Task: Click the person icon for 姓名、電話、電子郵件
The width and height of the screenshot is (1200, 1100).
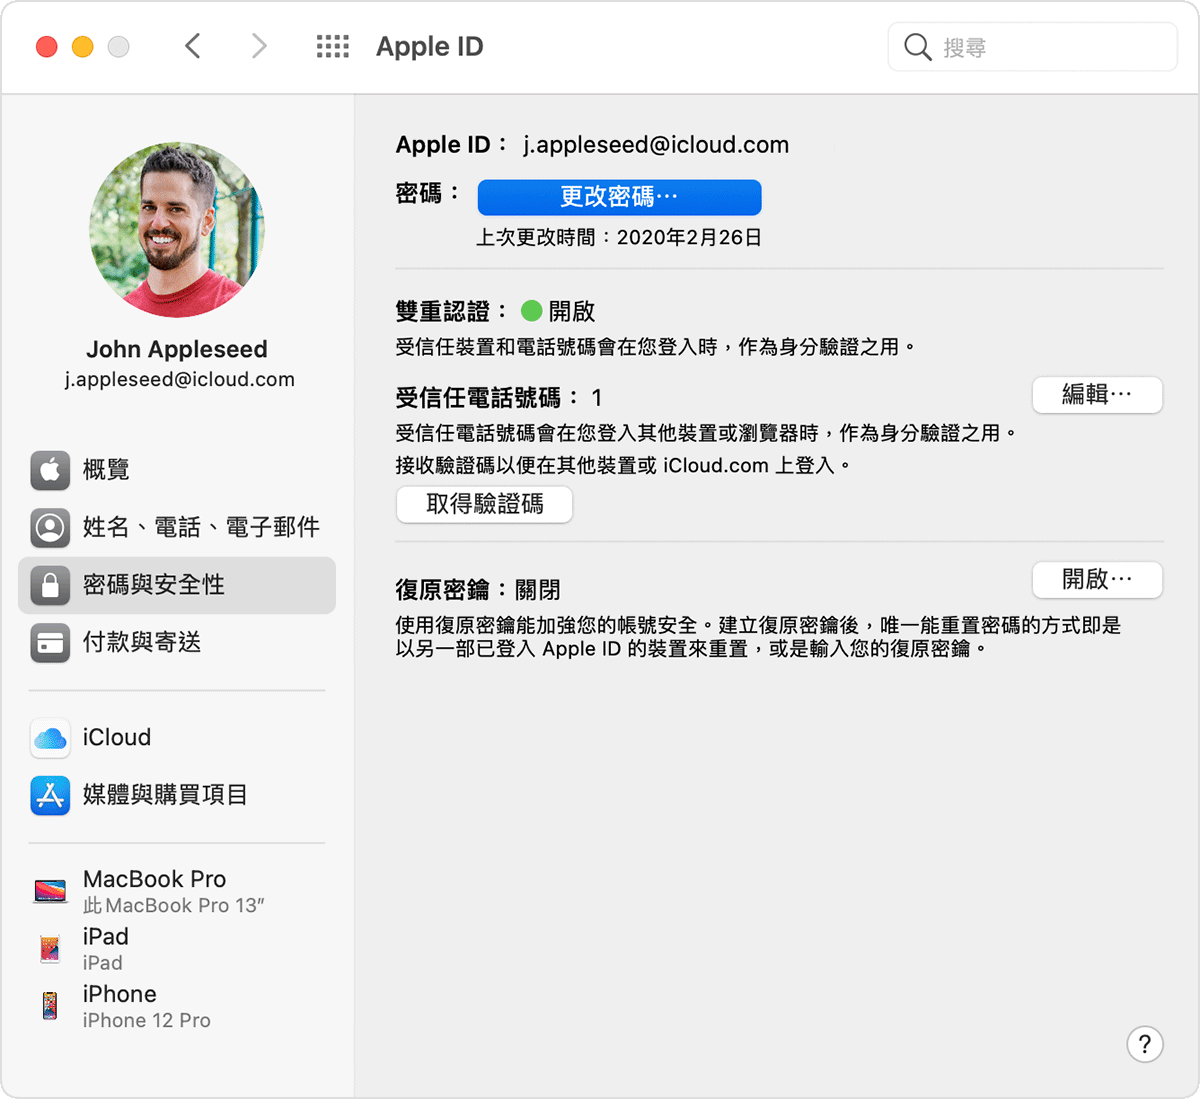Action: (50, 527)
